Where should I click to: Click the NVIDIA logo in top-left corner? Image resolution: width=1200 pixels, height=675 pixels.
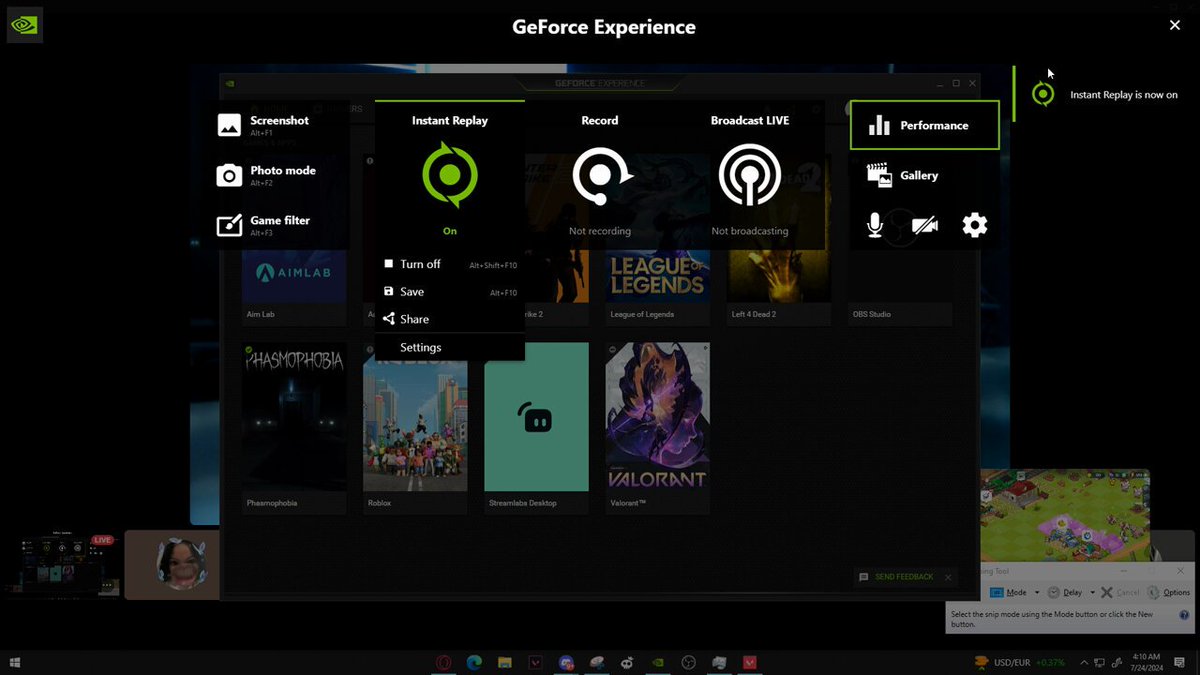tap(25, 25)
